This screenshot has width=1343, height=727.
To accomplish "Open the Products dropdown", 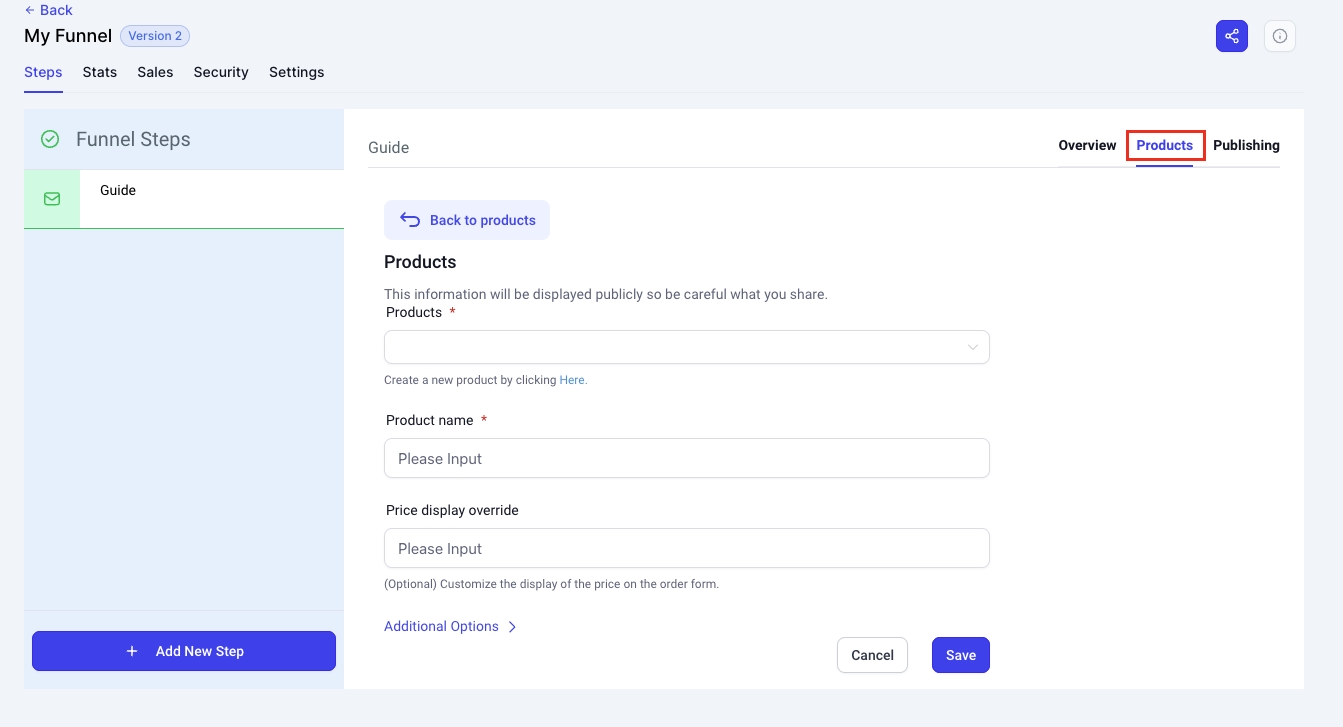I will click(686, 347).
